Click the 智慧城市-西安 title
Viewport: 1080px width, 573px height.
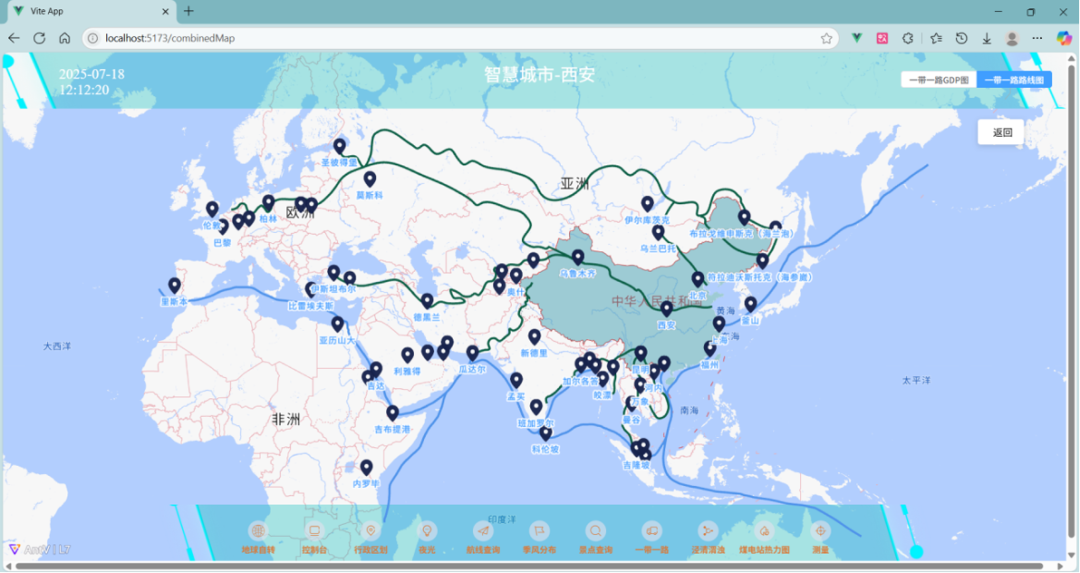[539, 74]
